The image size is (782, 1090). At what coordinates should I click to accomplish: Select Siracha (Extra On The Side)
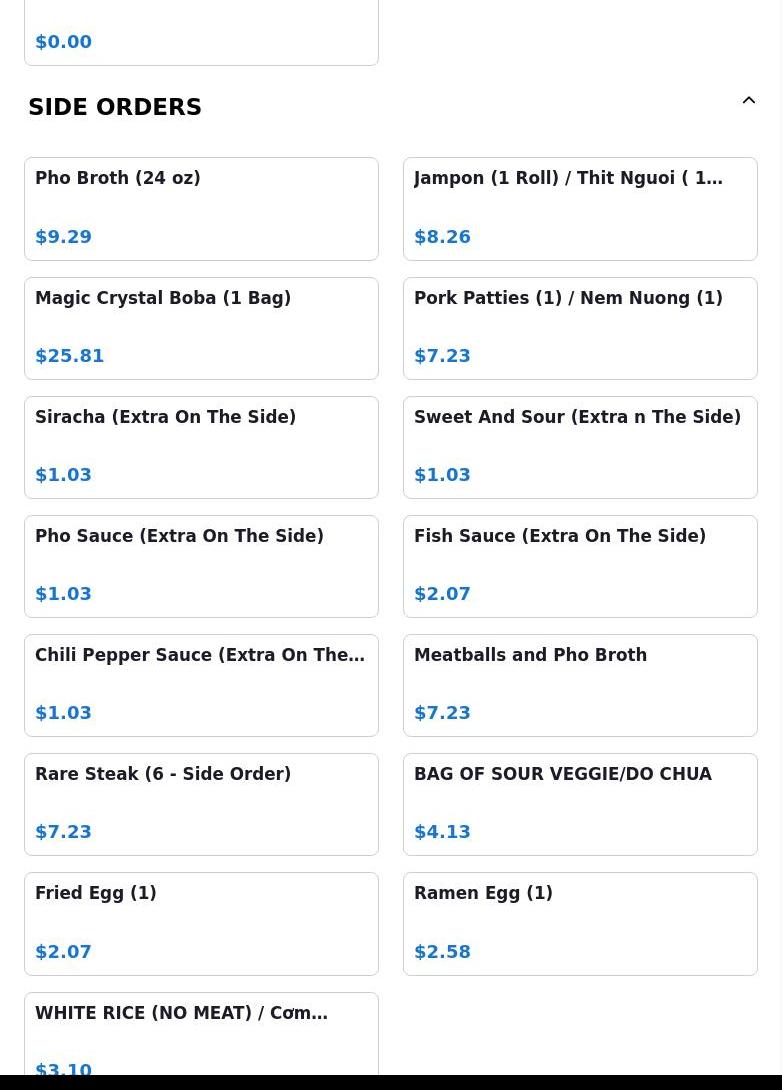click(201, 447)
